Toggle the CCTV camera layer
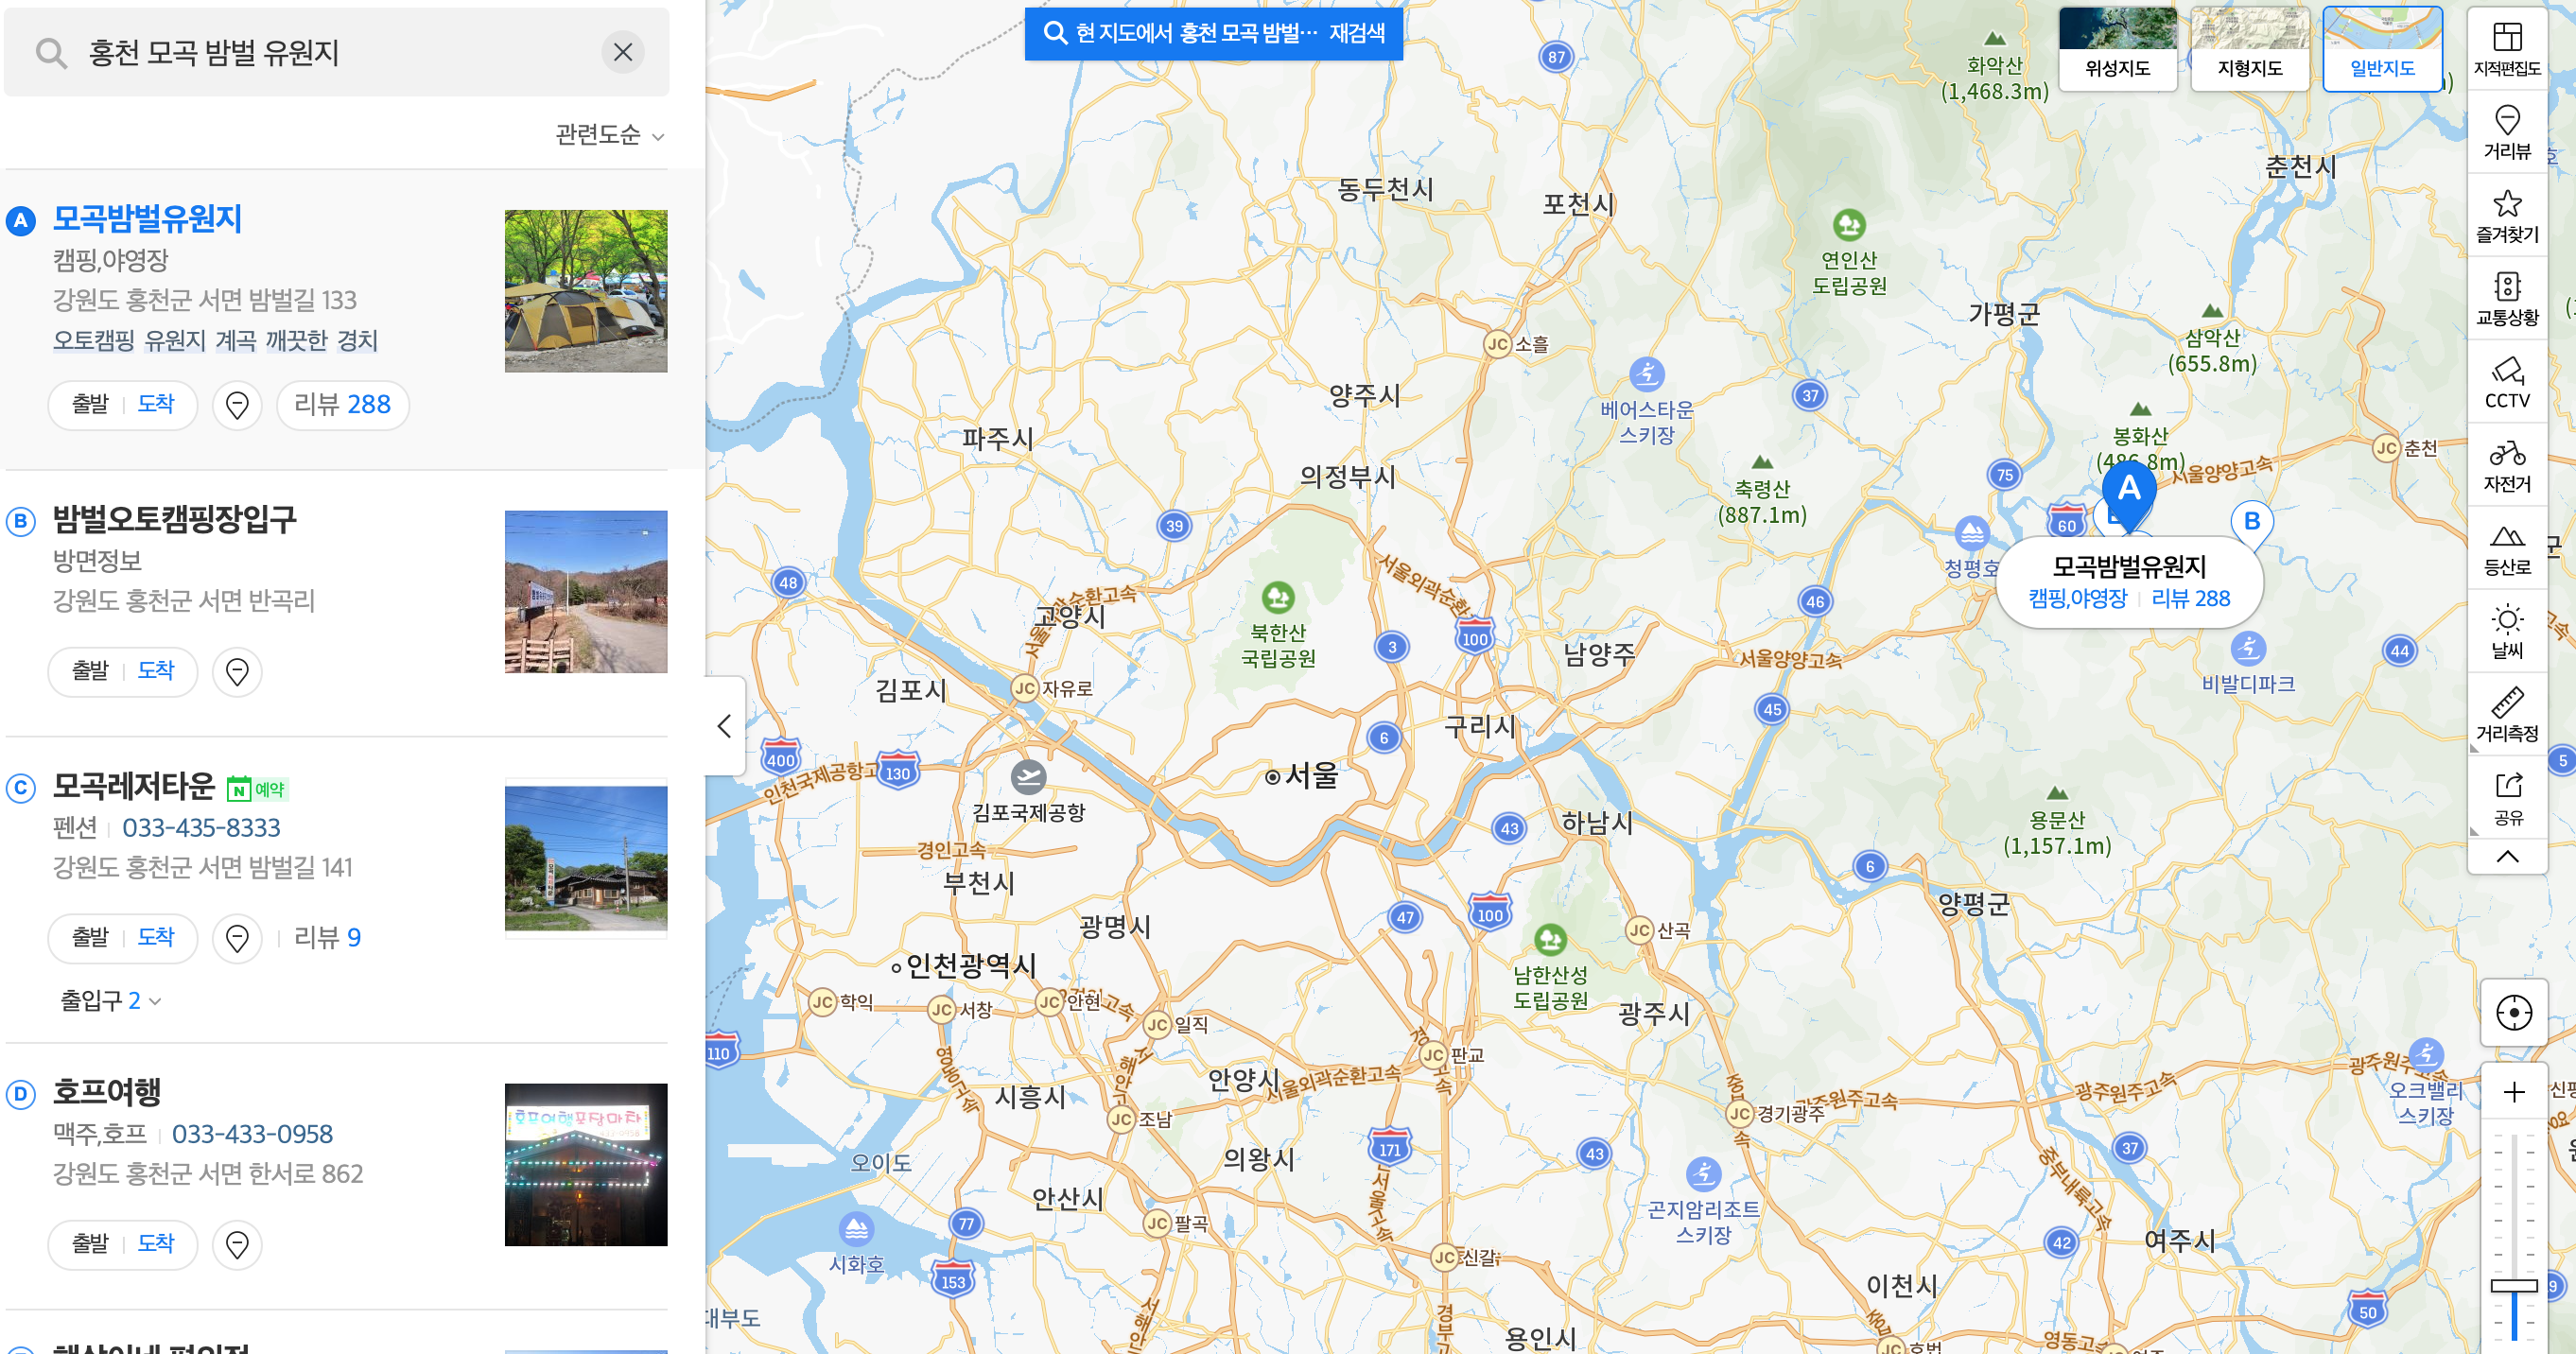This screenshot has width=2576, height=1354. (2507, 382)
